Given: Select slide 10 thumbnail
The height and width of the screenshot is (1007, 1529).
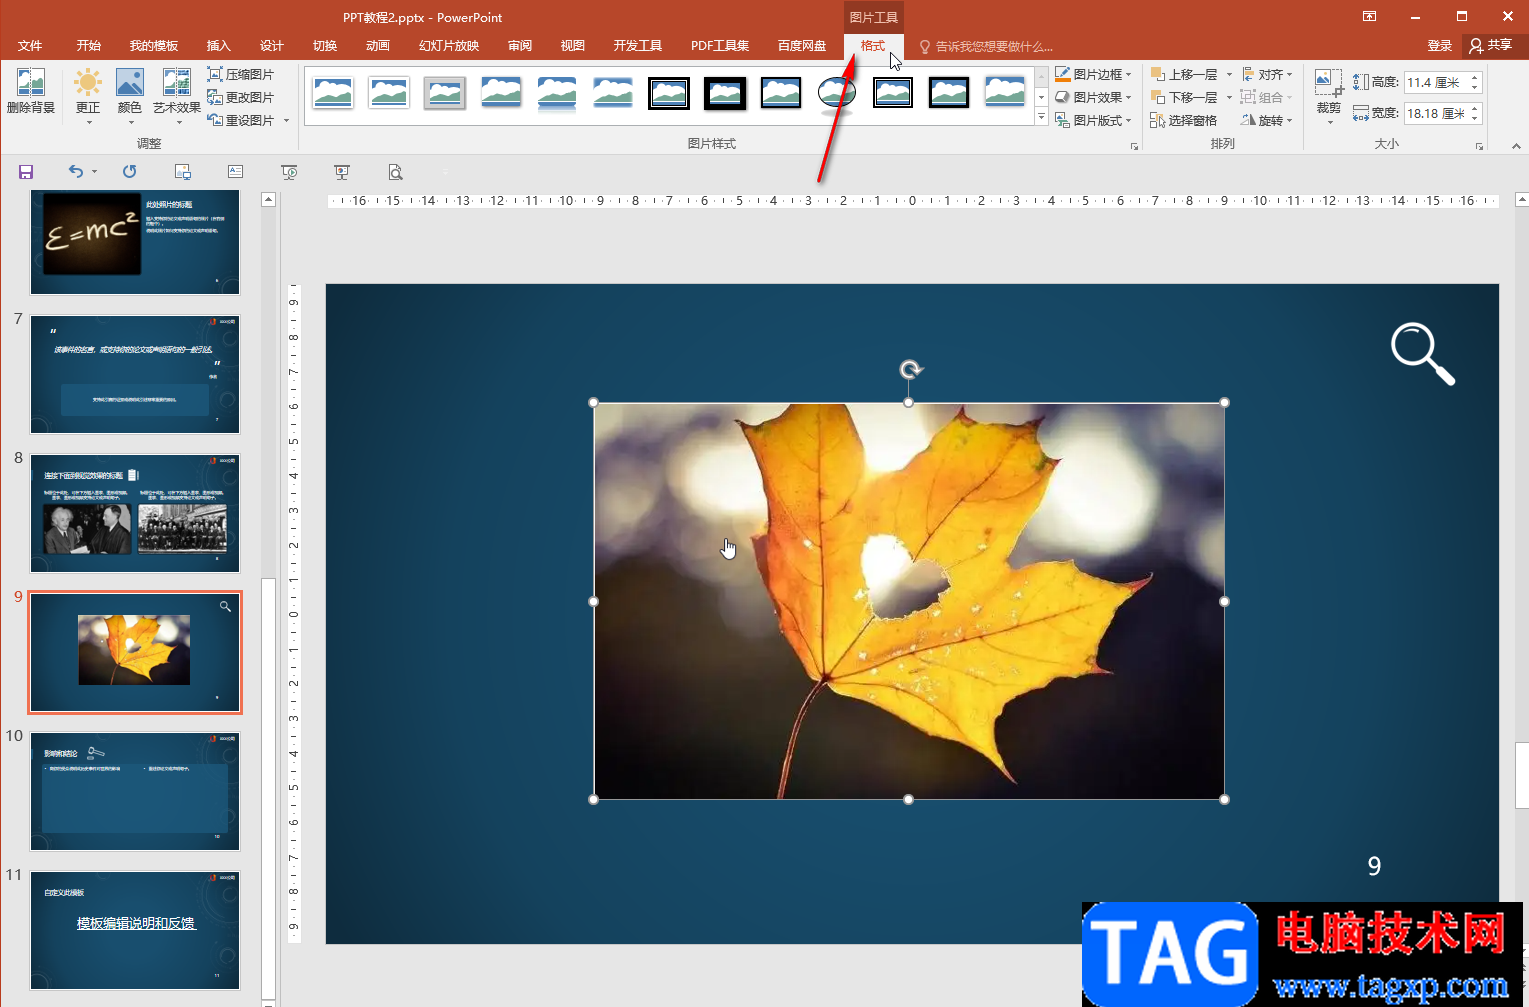Looking at the screenshot, I should [135, 791].
